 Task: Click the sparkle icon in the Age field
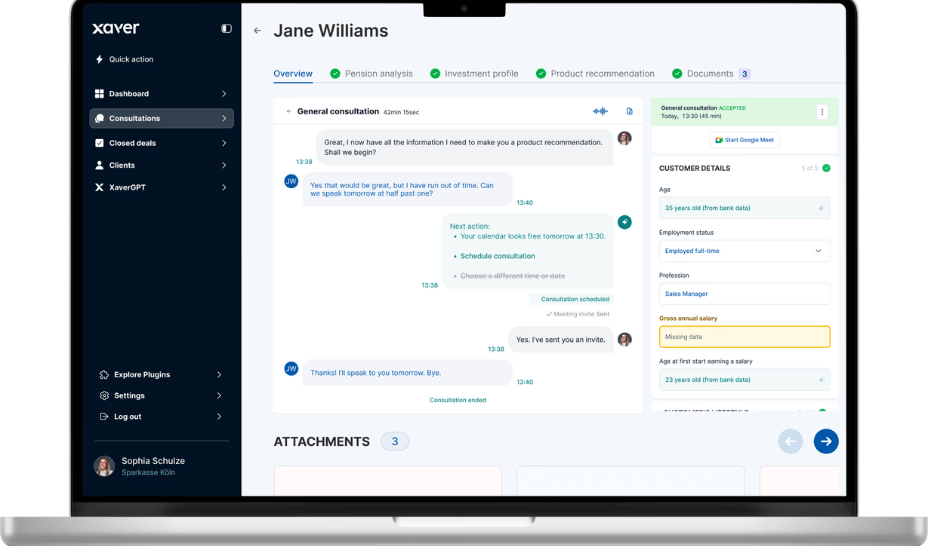tap(821, 208)
